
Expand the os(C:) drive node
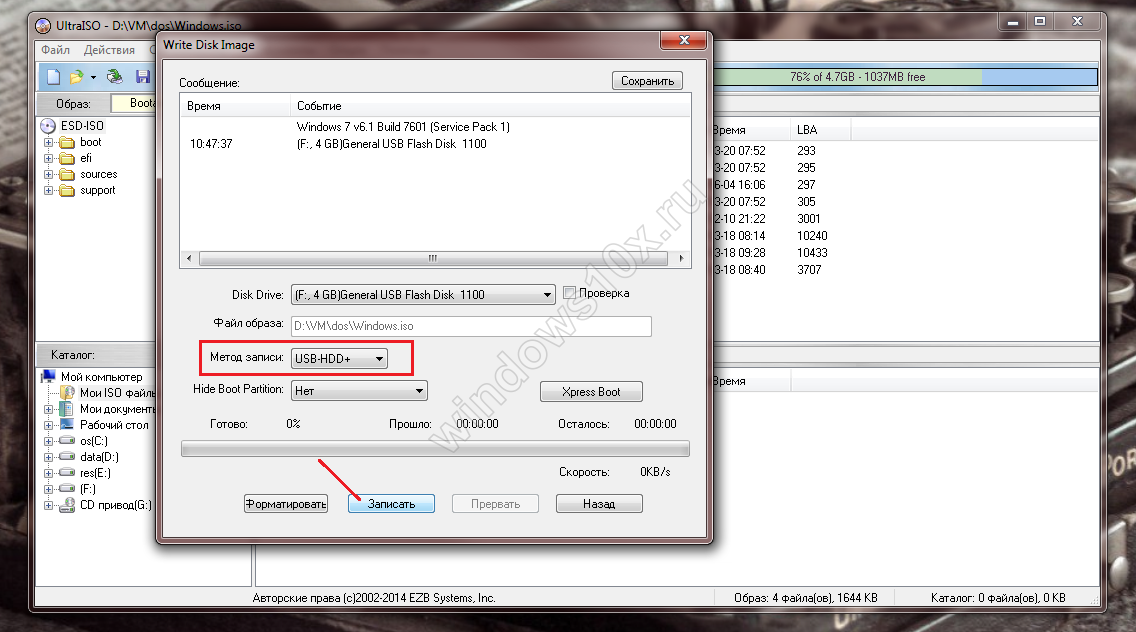[49, 441]
